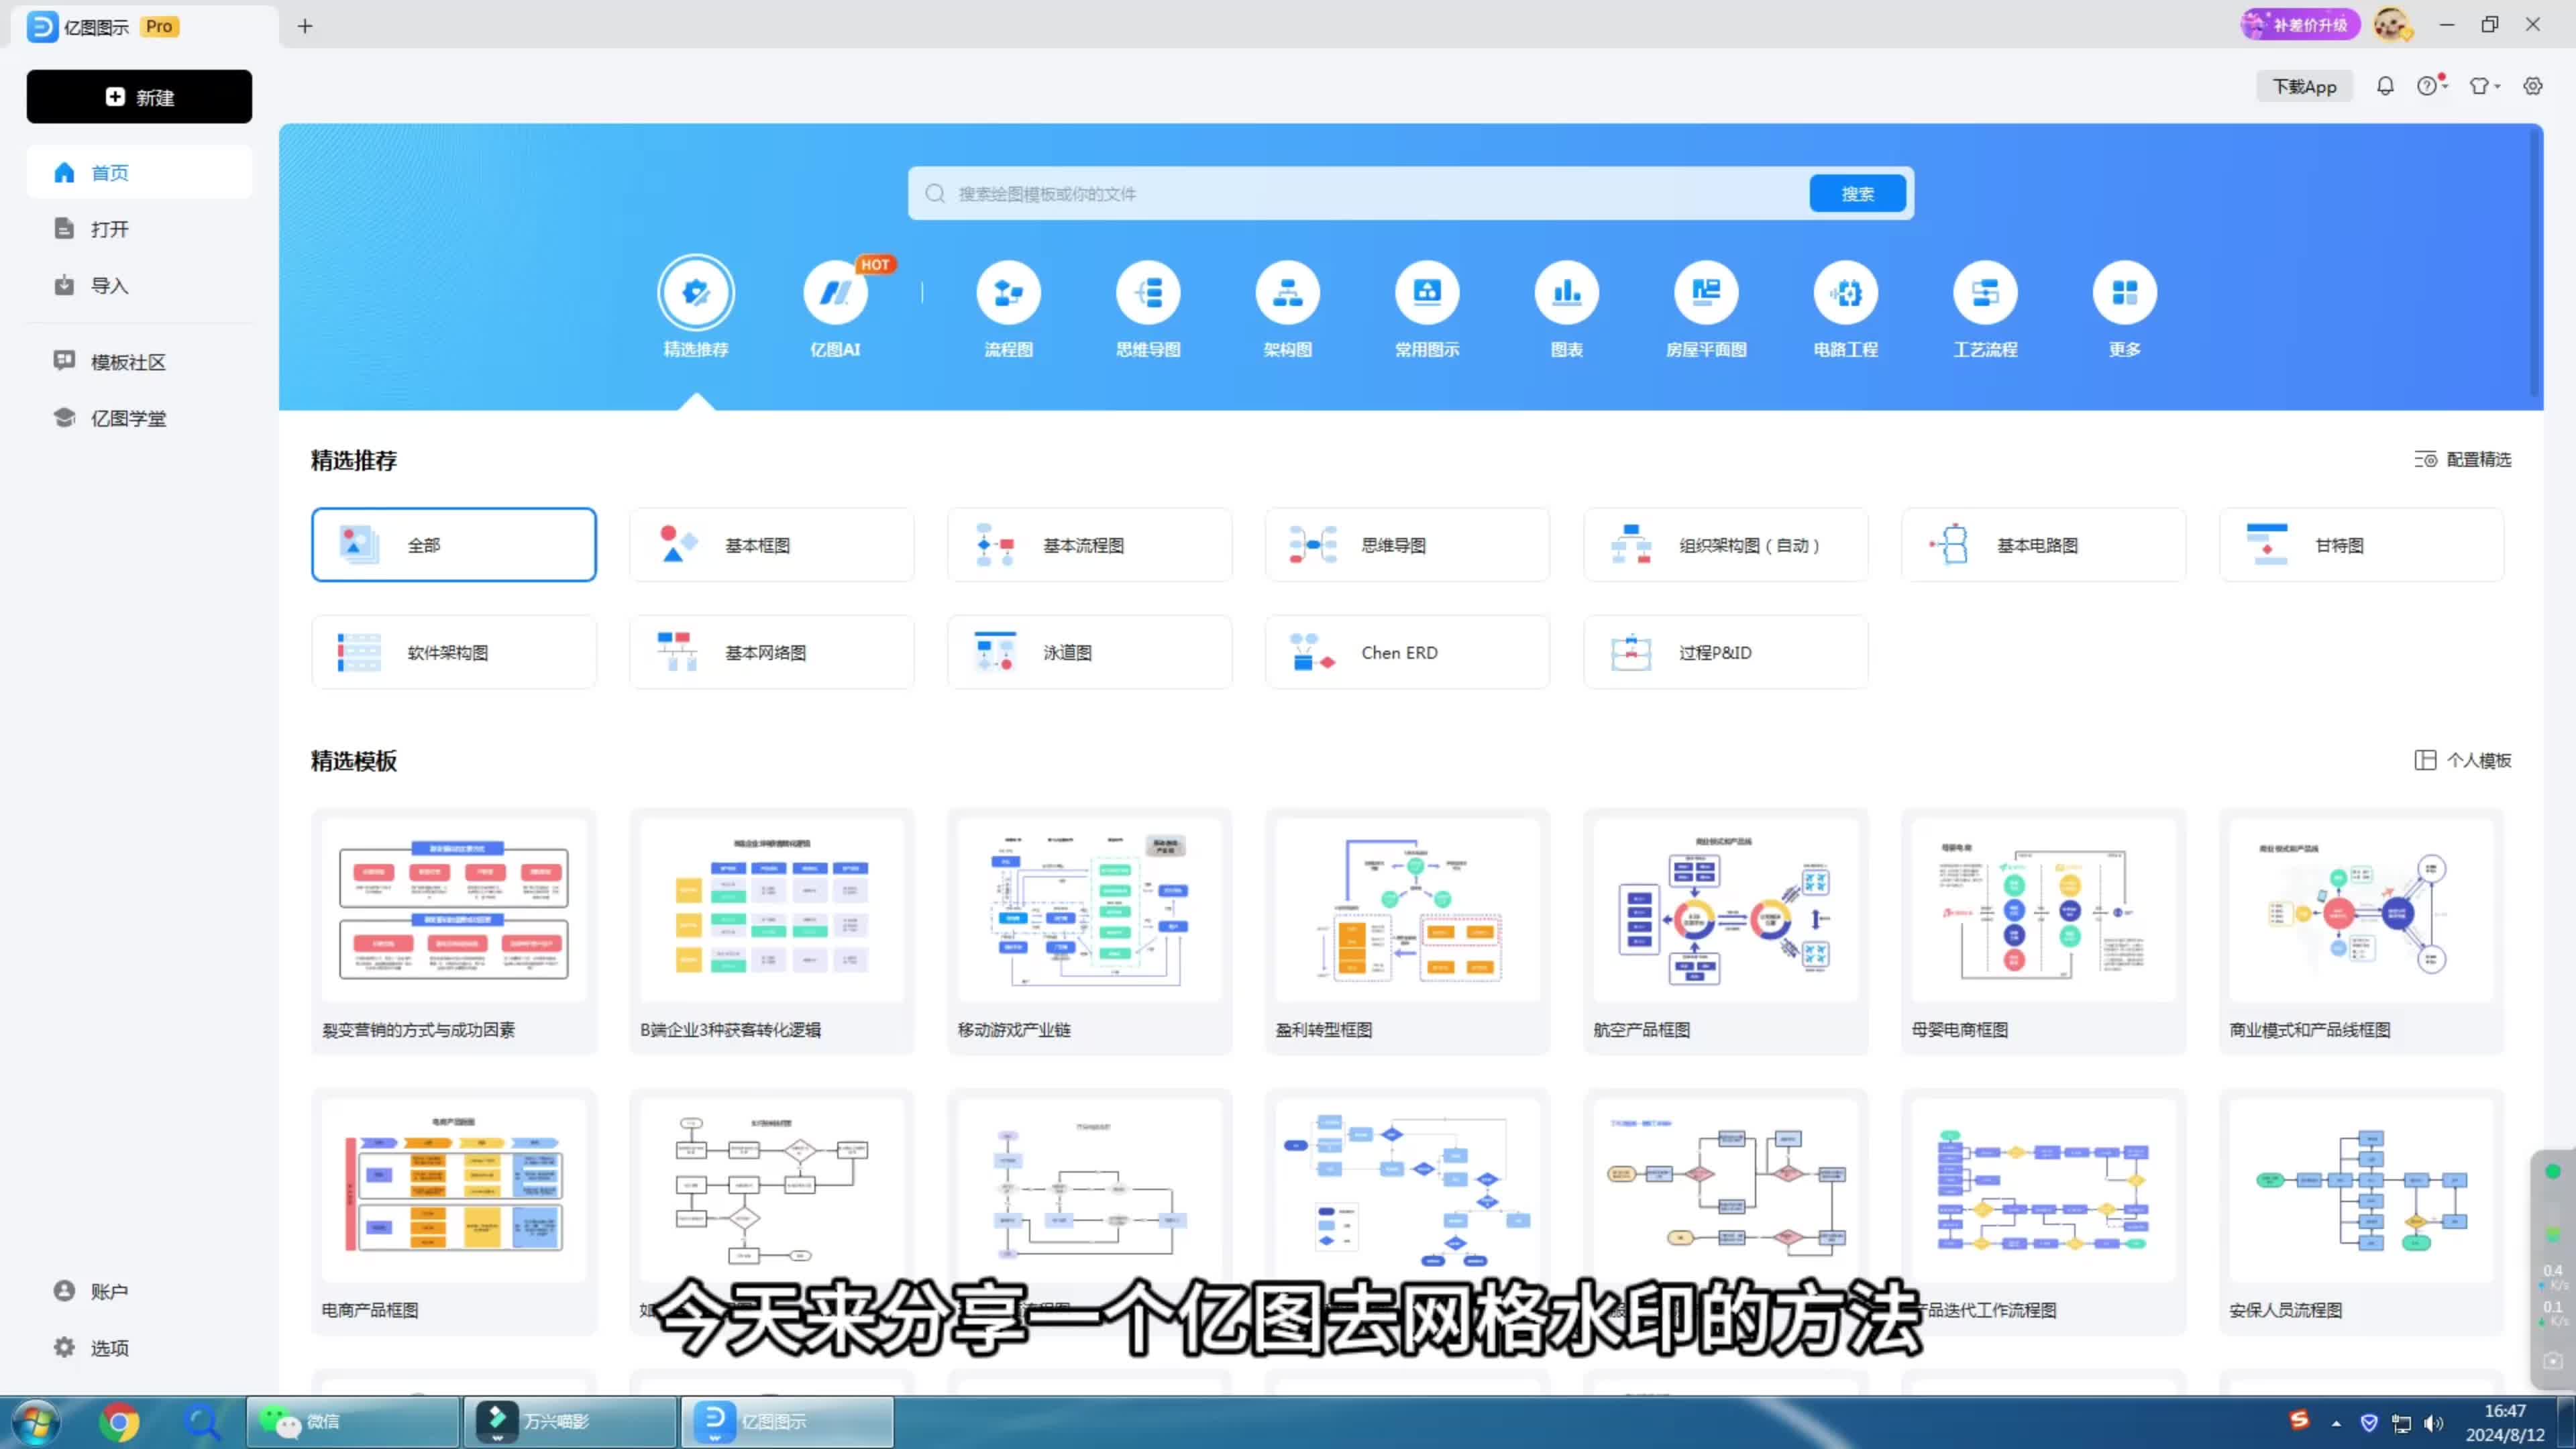The height and width of the screenshot is (1449, 2576).
Task: Open help question mark dropdown
Action: coord(2431,86)
